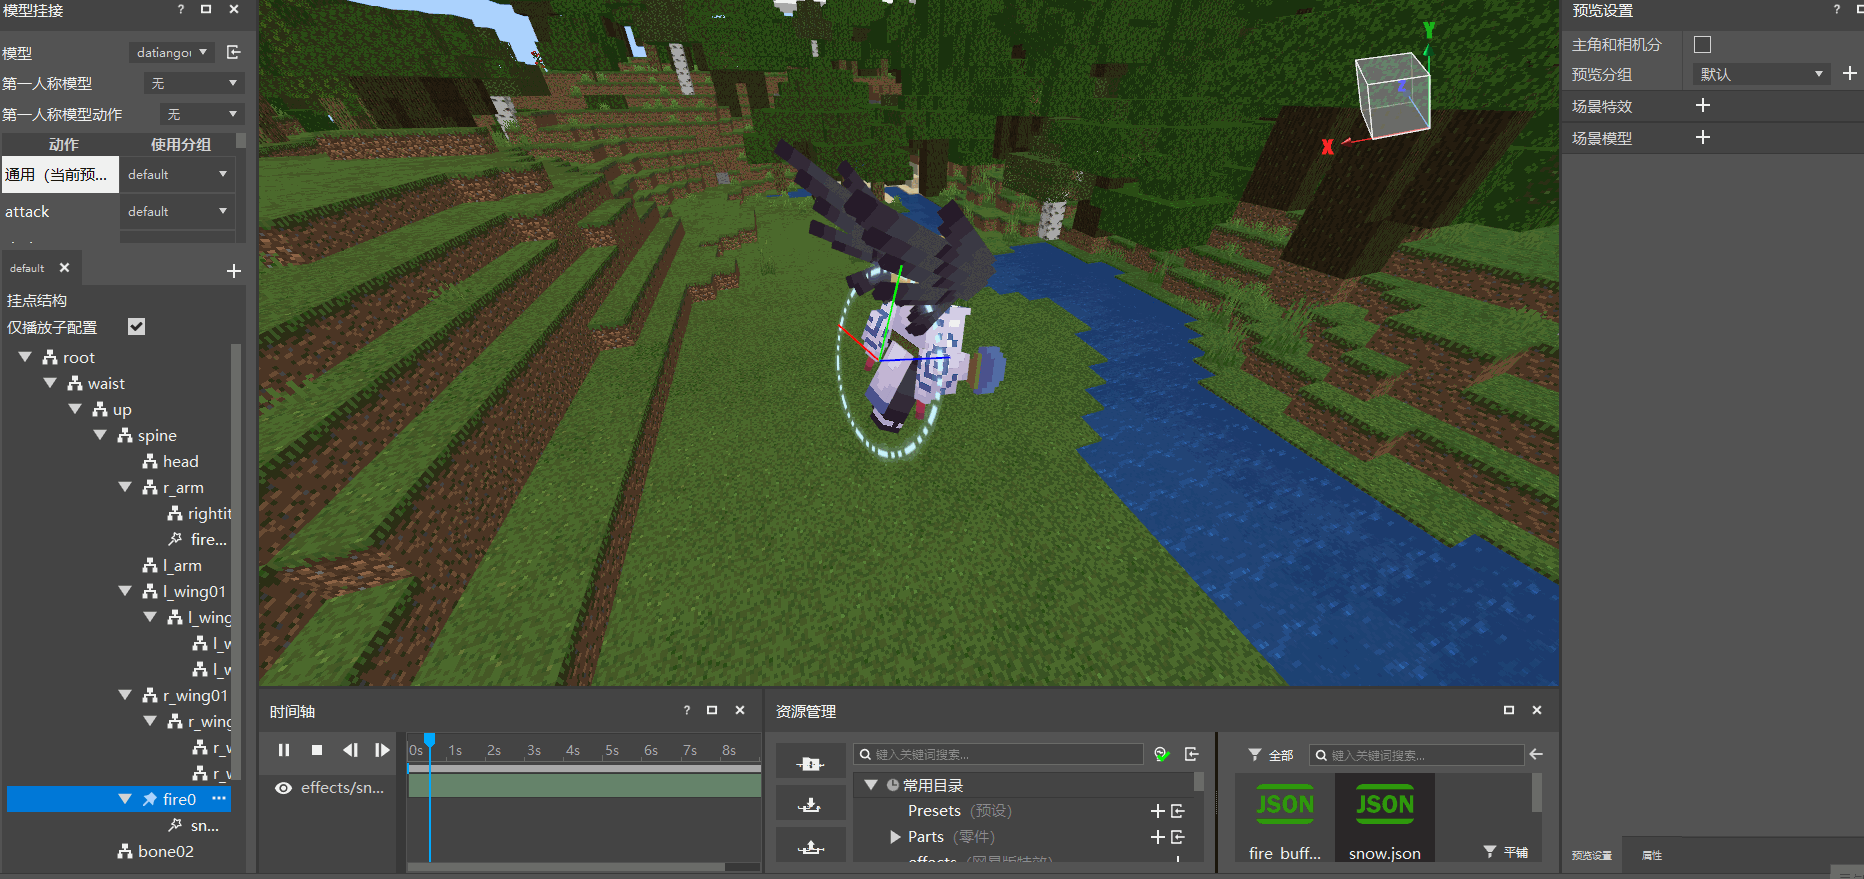Viewport: 1864px width, 879px height.
Task: Open fire0 node options menu (three dots)
Action: pyautogui.click(x=219, y=798)
